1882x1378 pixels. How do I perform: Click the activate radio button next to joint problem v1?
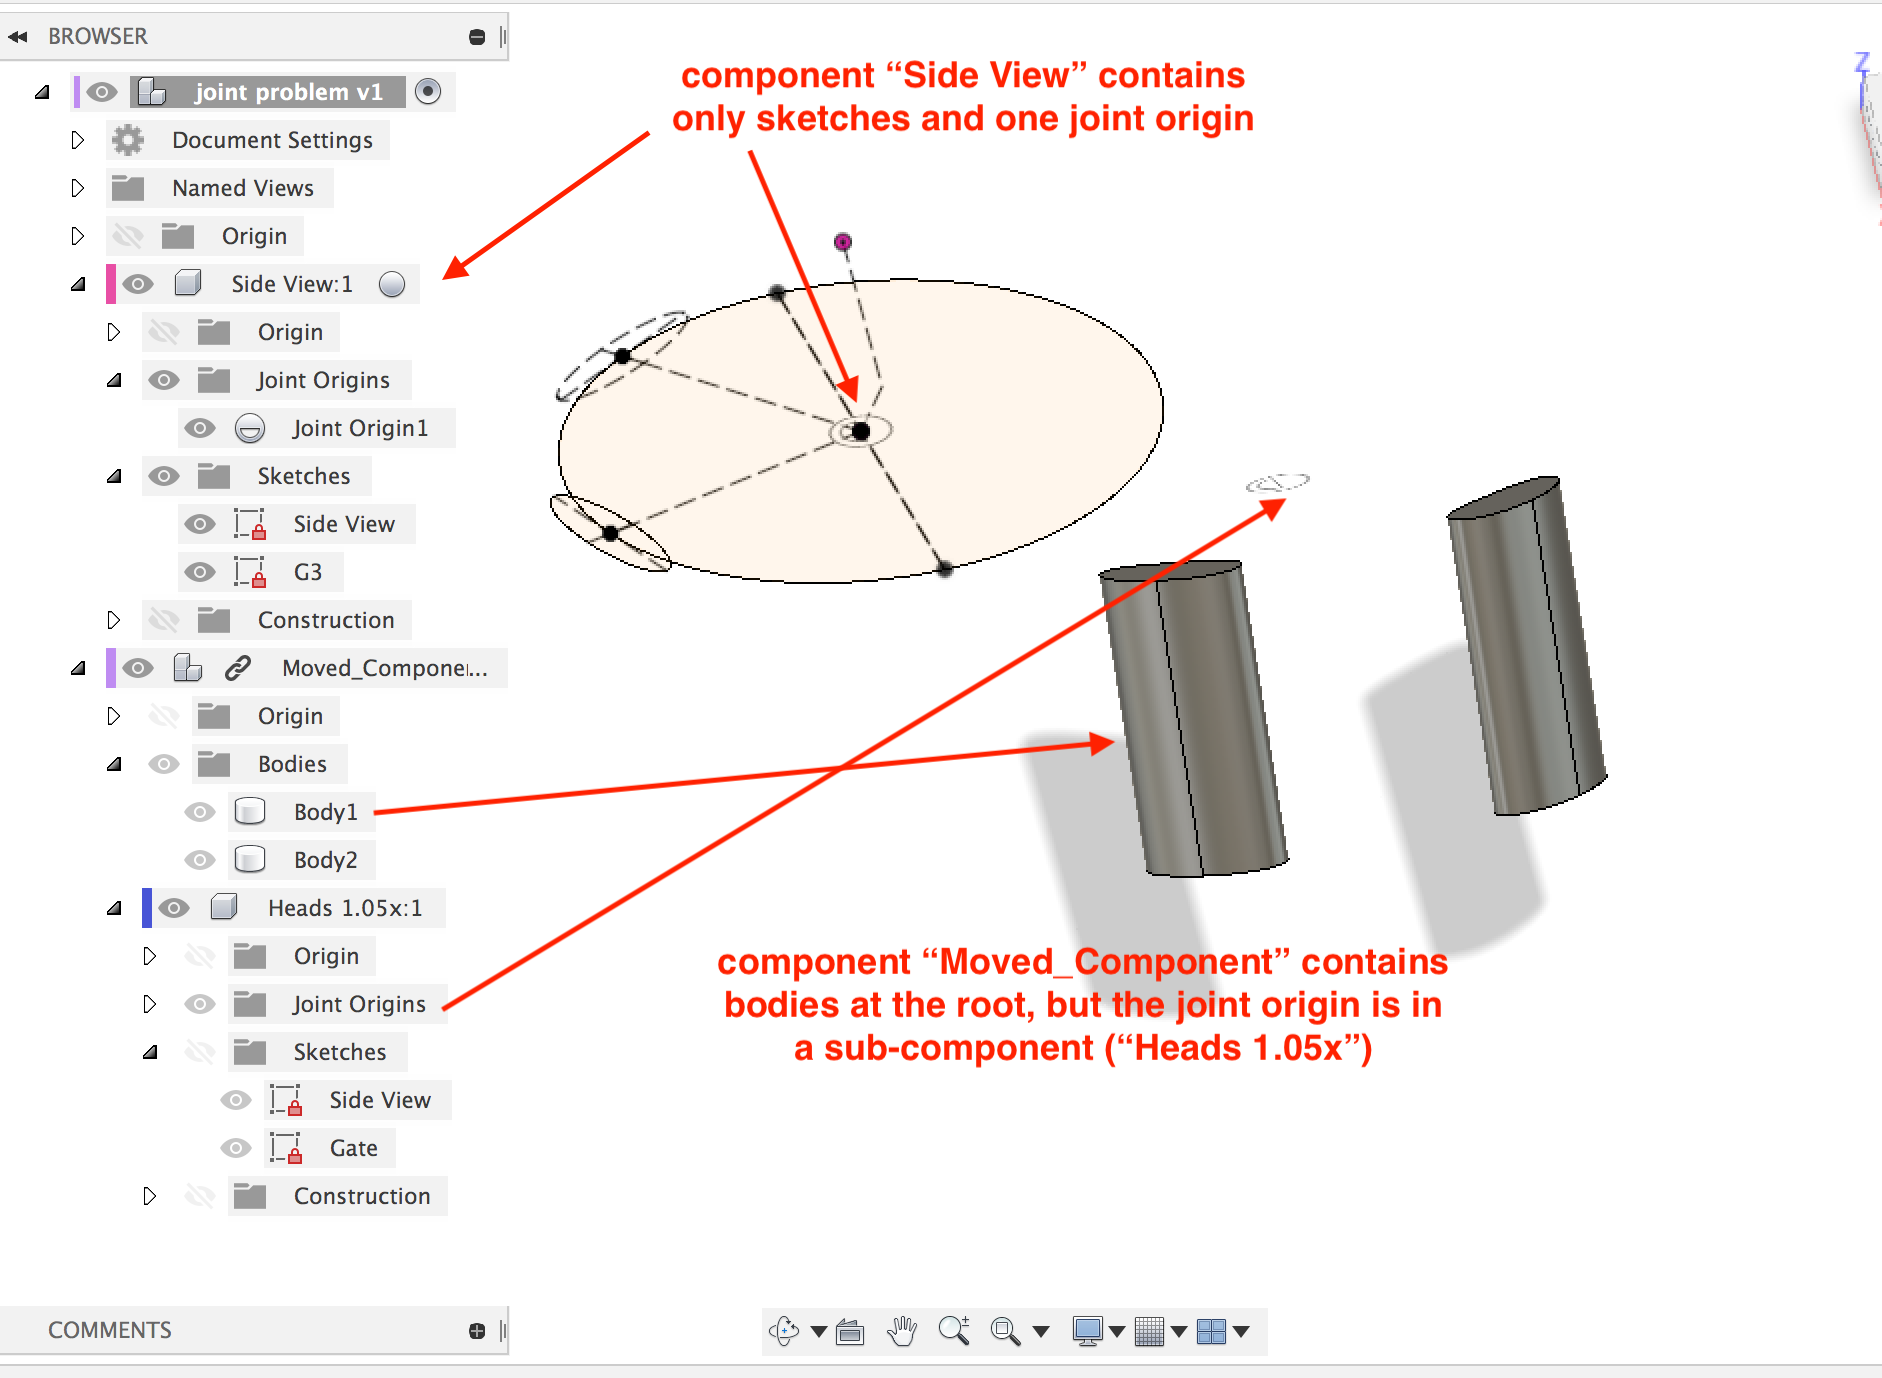pos(430,91)
